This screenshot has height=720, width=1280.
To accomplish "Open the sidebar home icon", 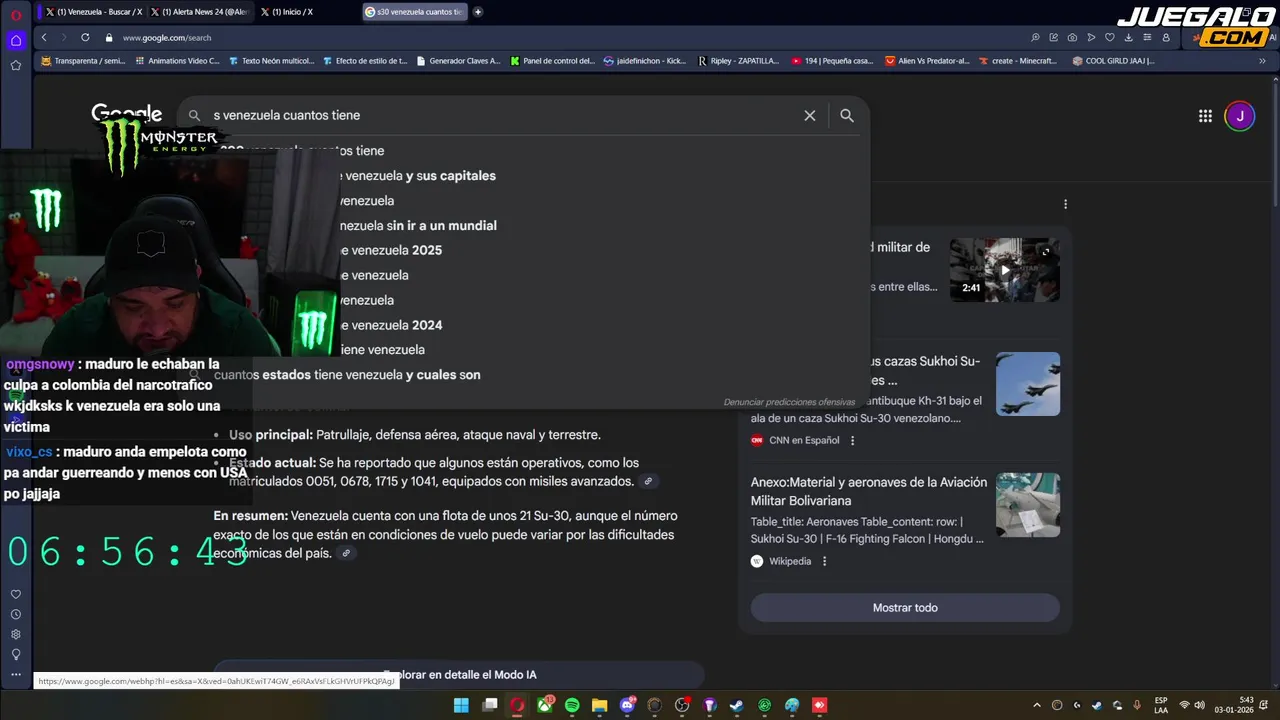I will point(16,41).
